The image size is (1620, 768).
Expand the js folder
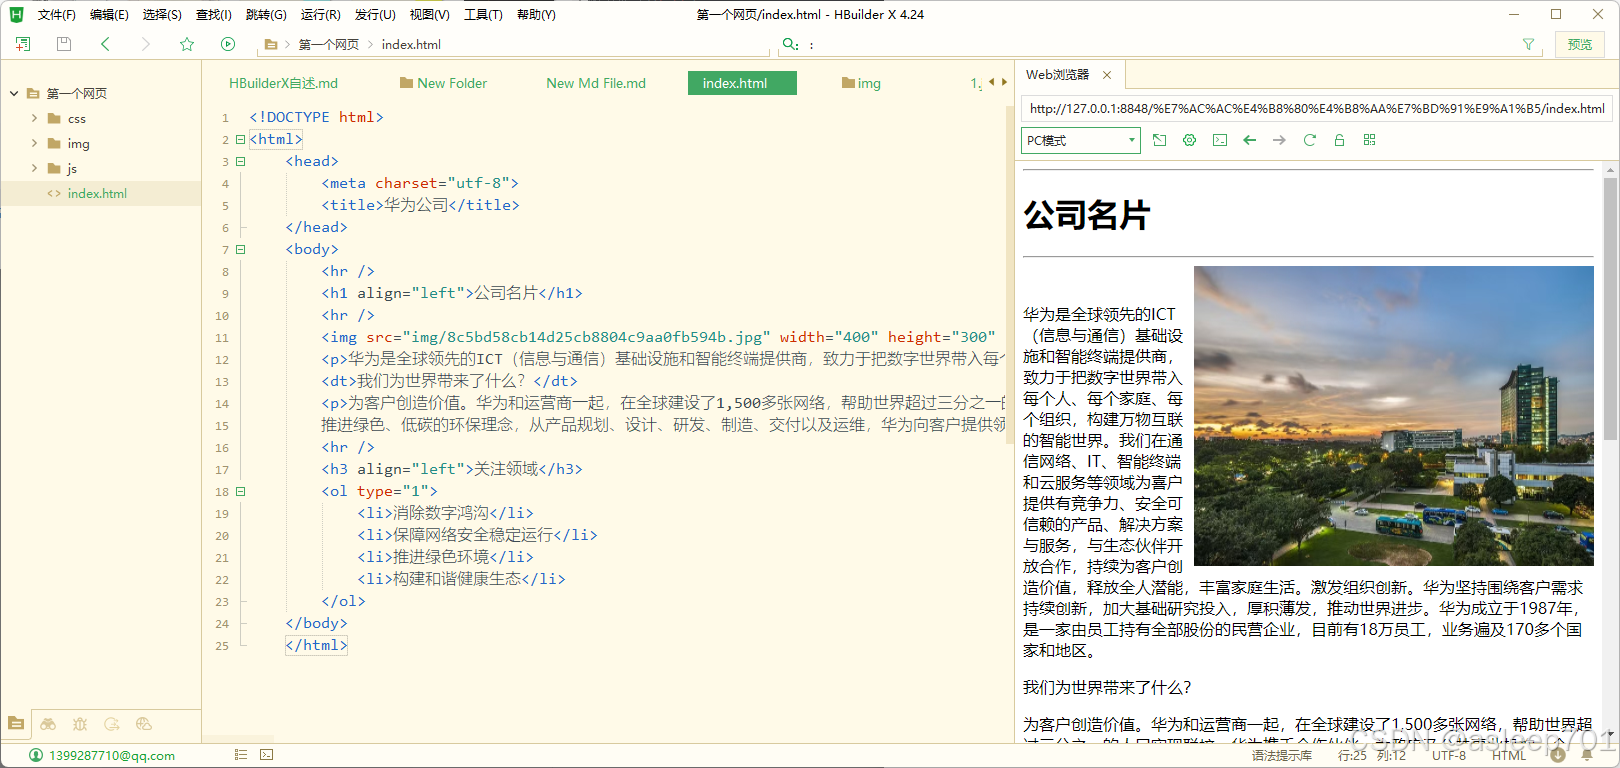(x=34, y=168)
